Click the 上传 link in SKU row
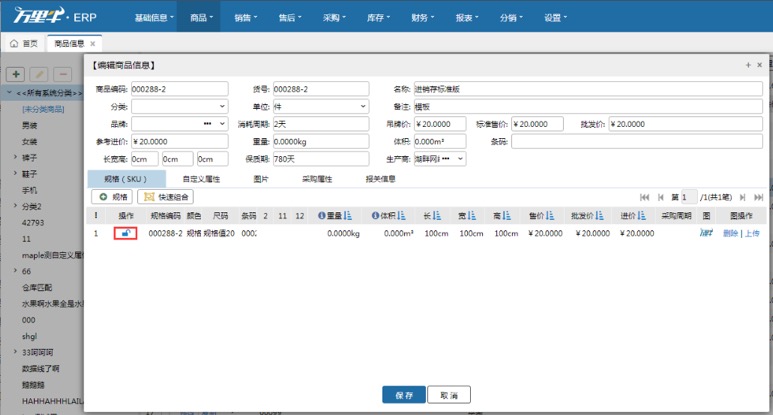Viewport: 773px width, 415px height. pyautogui.click(x=752, y=233)
